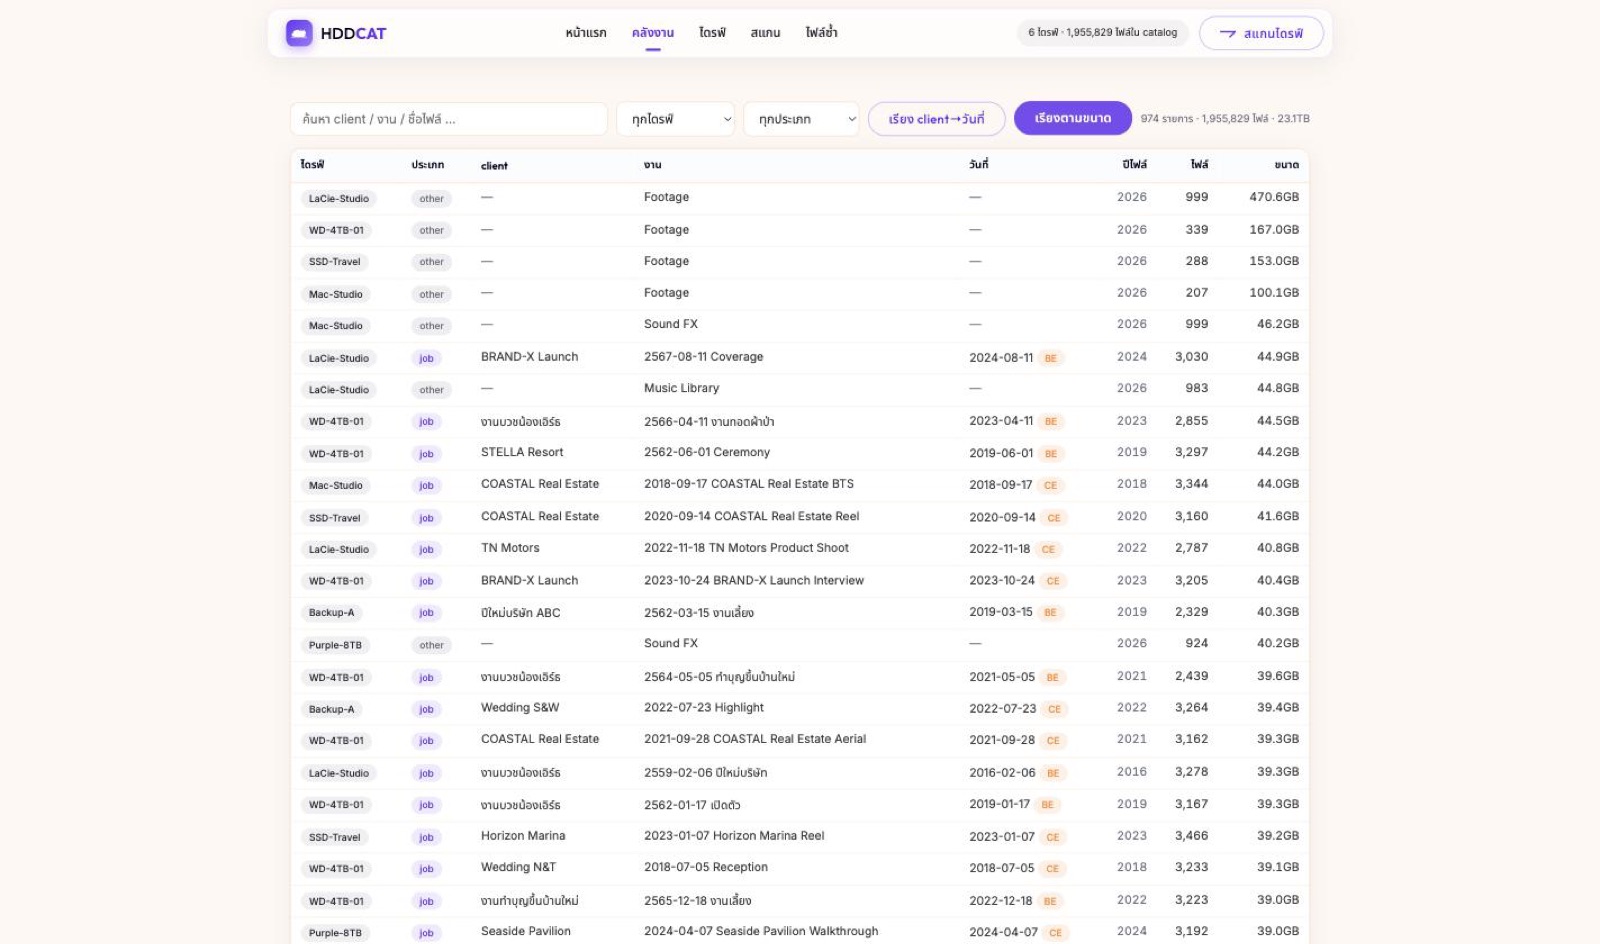This screenshot has height=944, width=1600.
Task: Click the other tag on the Music Library row
Action: [x=431, y=390]
